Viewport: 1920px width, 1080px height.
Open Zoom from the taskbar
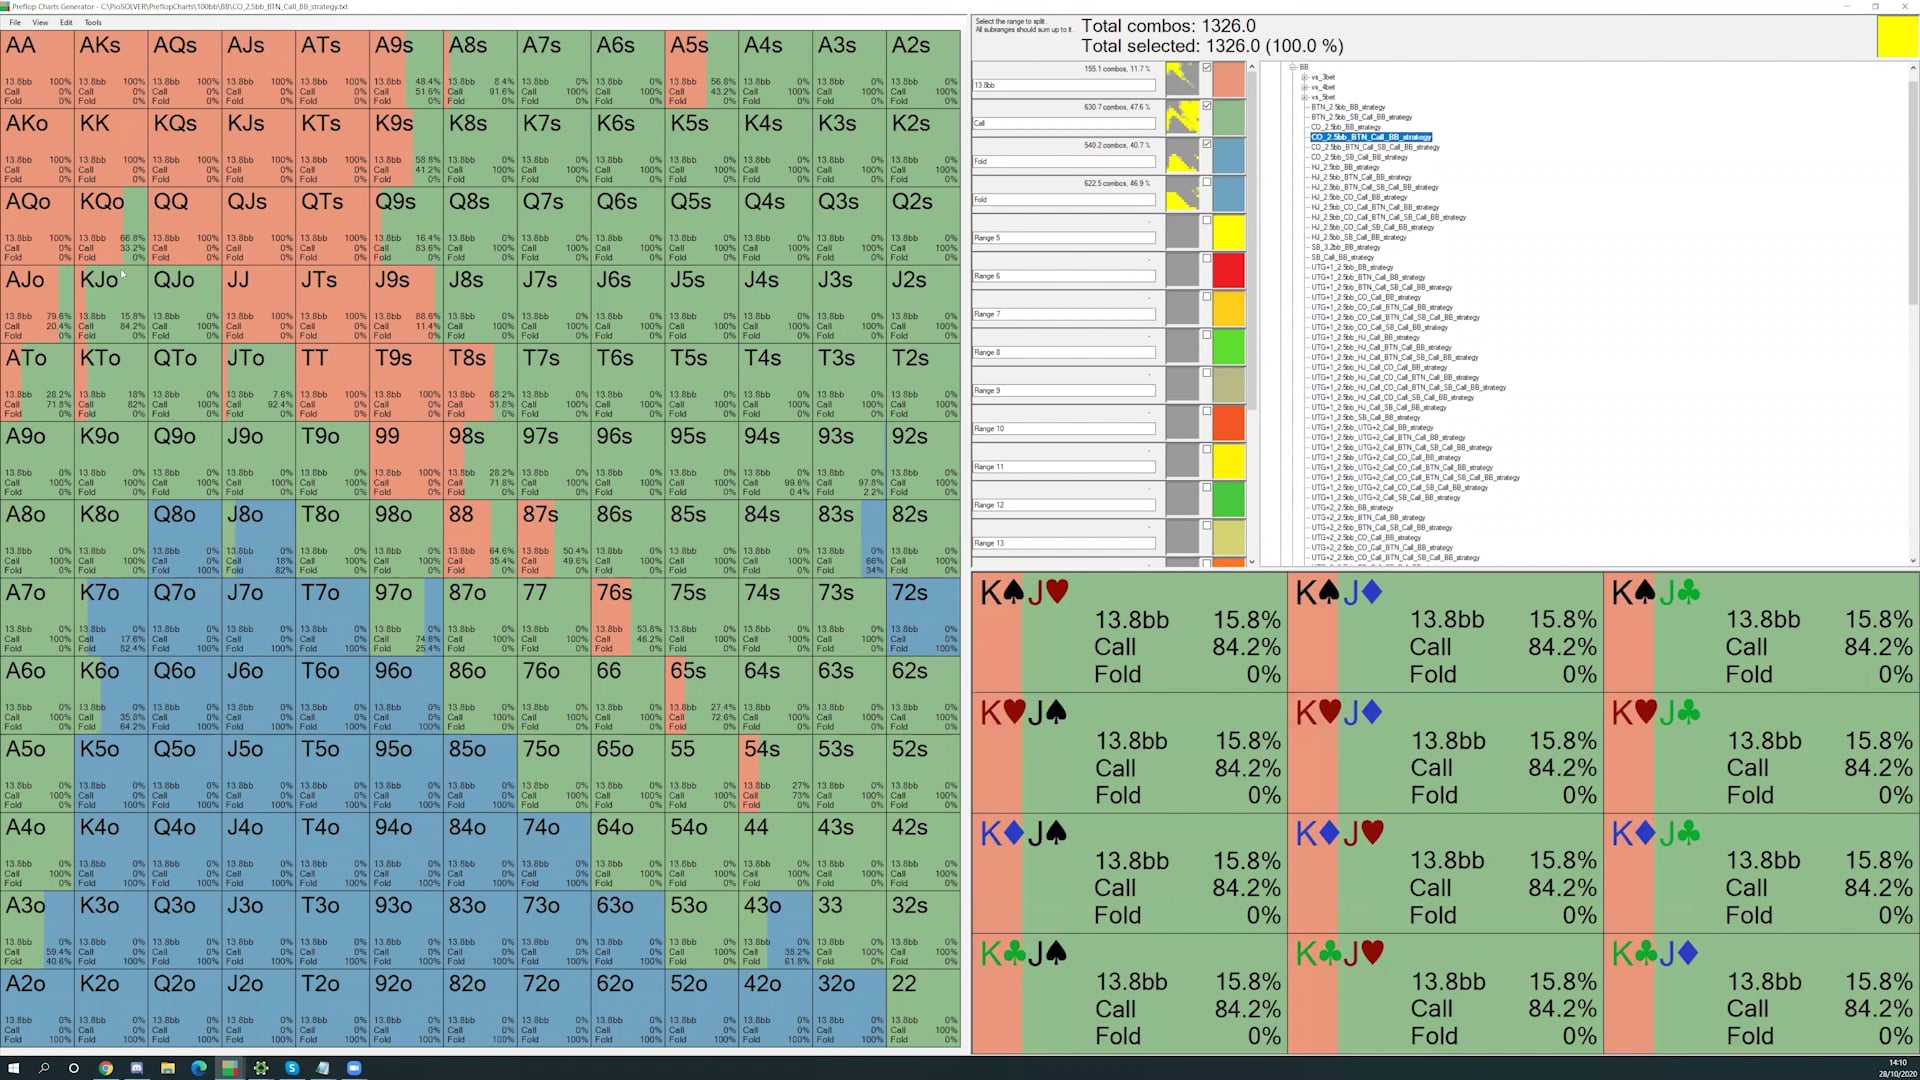(x=354, y=1068)
